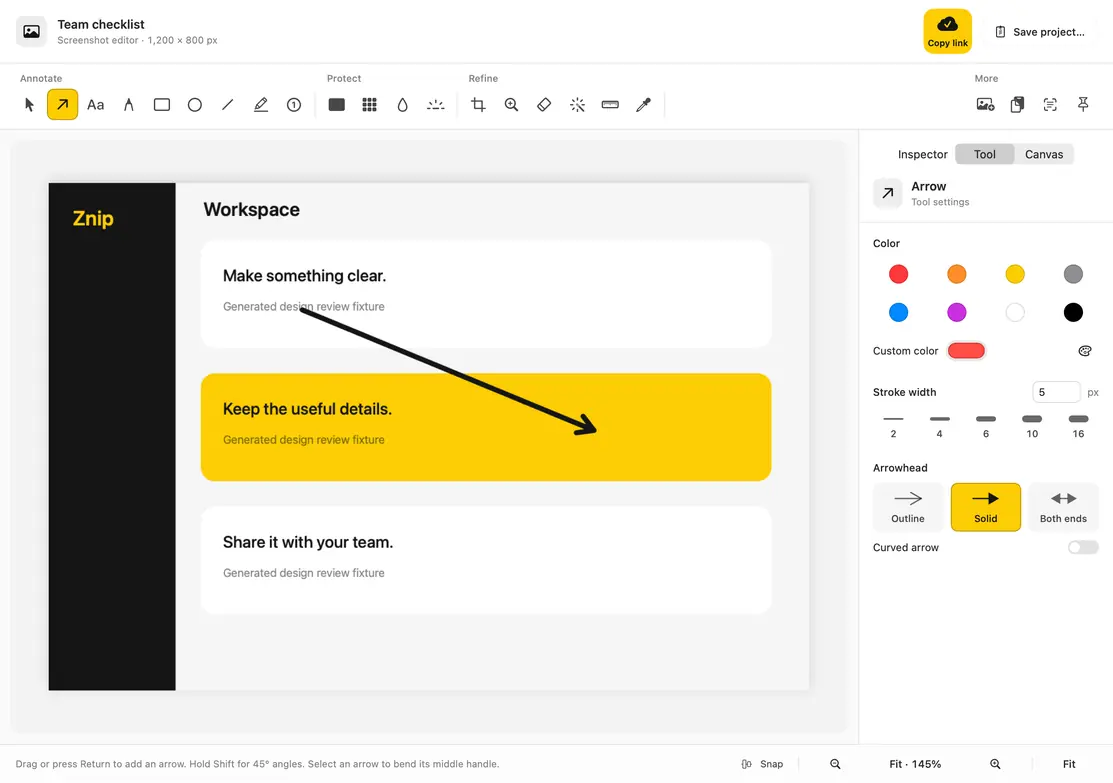1113x783 pixels.
Task: Set stroke width preset to 16
Action: 1078,426
